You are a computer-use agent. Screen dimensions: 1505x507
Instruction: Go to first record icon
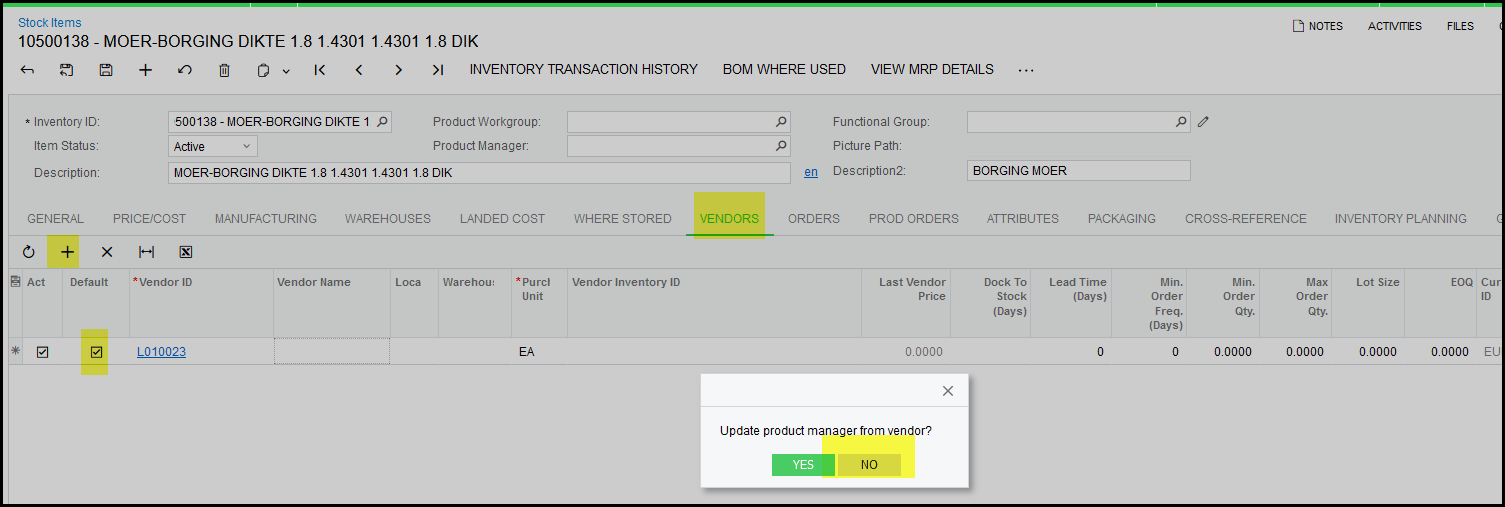coord(320,70)
